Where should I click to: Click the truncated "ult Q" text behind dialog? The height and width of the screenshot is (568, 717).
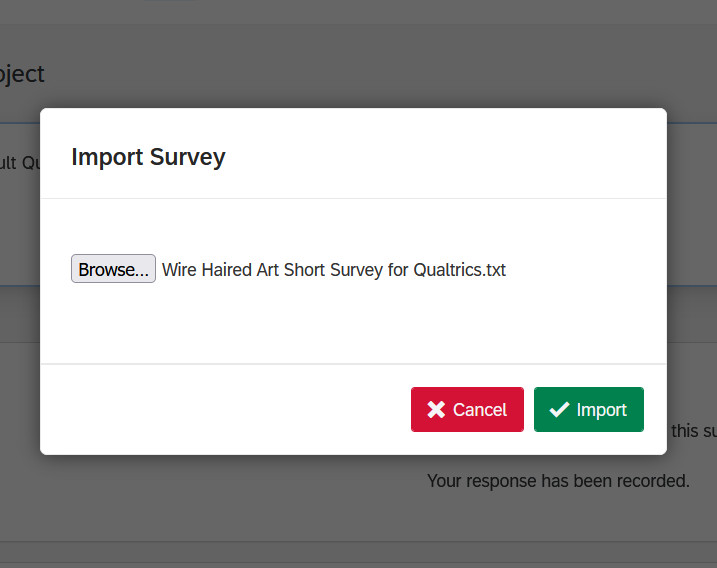pyautogui.click(x=18, y=163)
